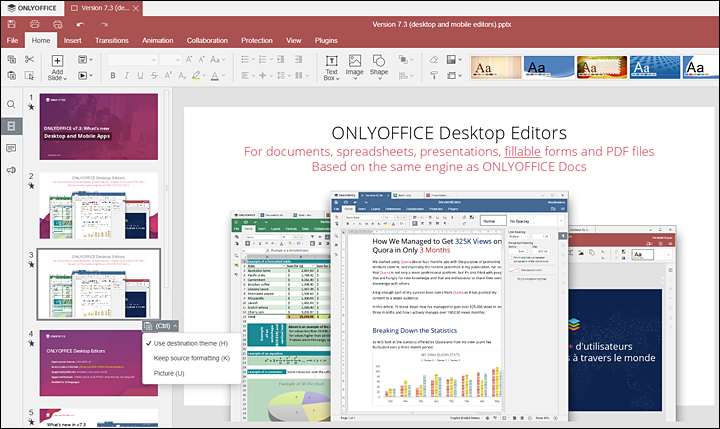Select slide 1 thumbnail

pos(99,127)
